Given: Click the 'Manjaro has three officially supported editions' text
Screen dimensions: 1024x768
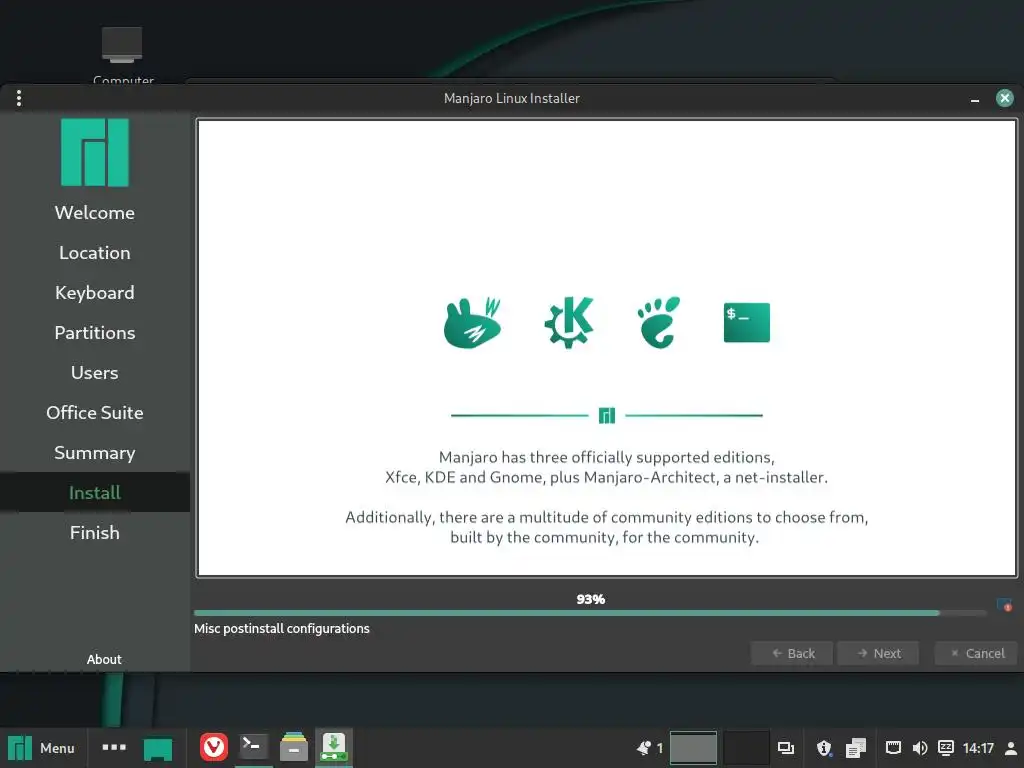Looking at the screenshot, I should point(606,457).
